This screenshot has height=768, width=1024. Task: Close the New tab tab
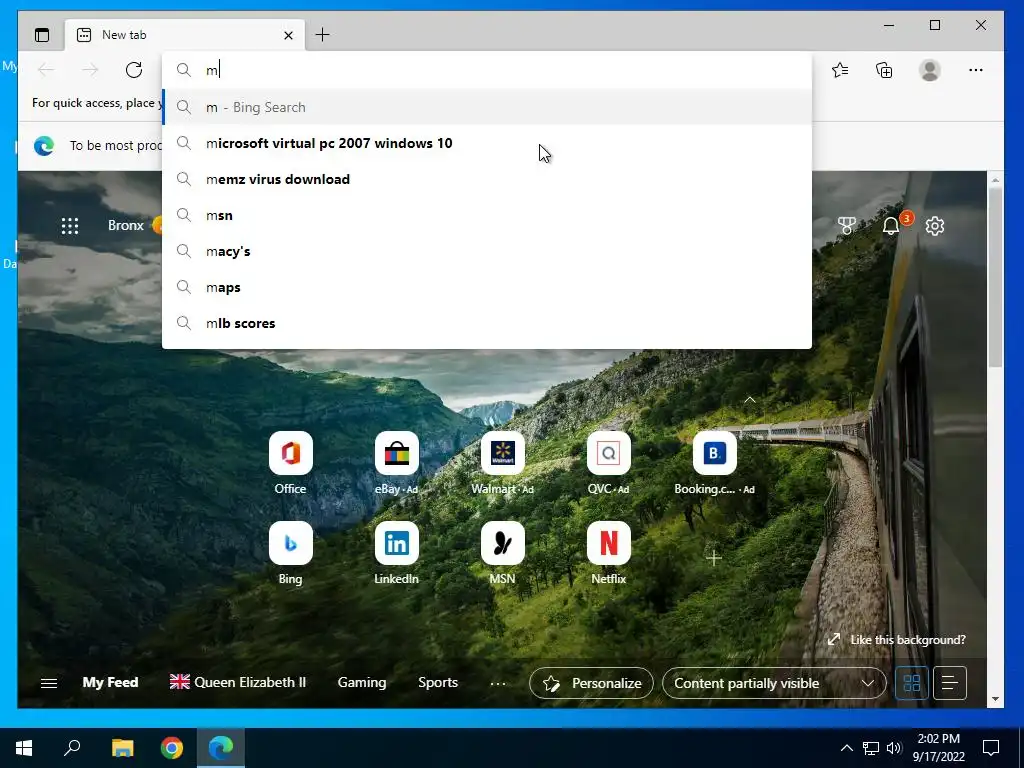click(x=288, y=35)
